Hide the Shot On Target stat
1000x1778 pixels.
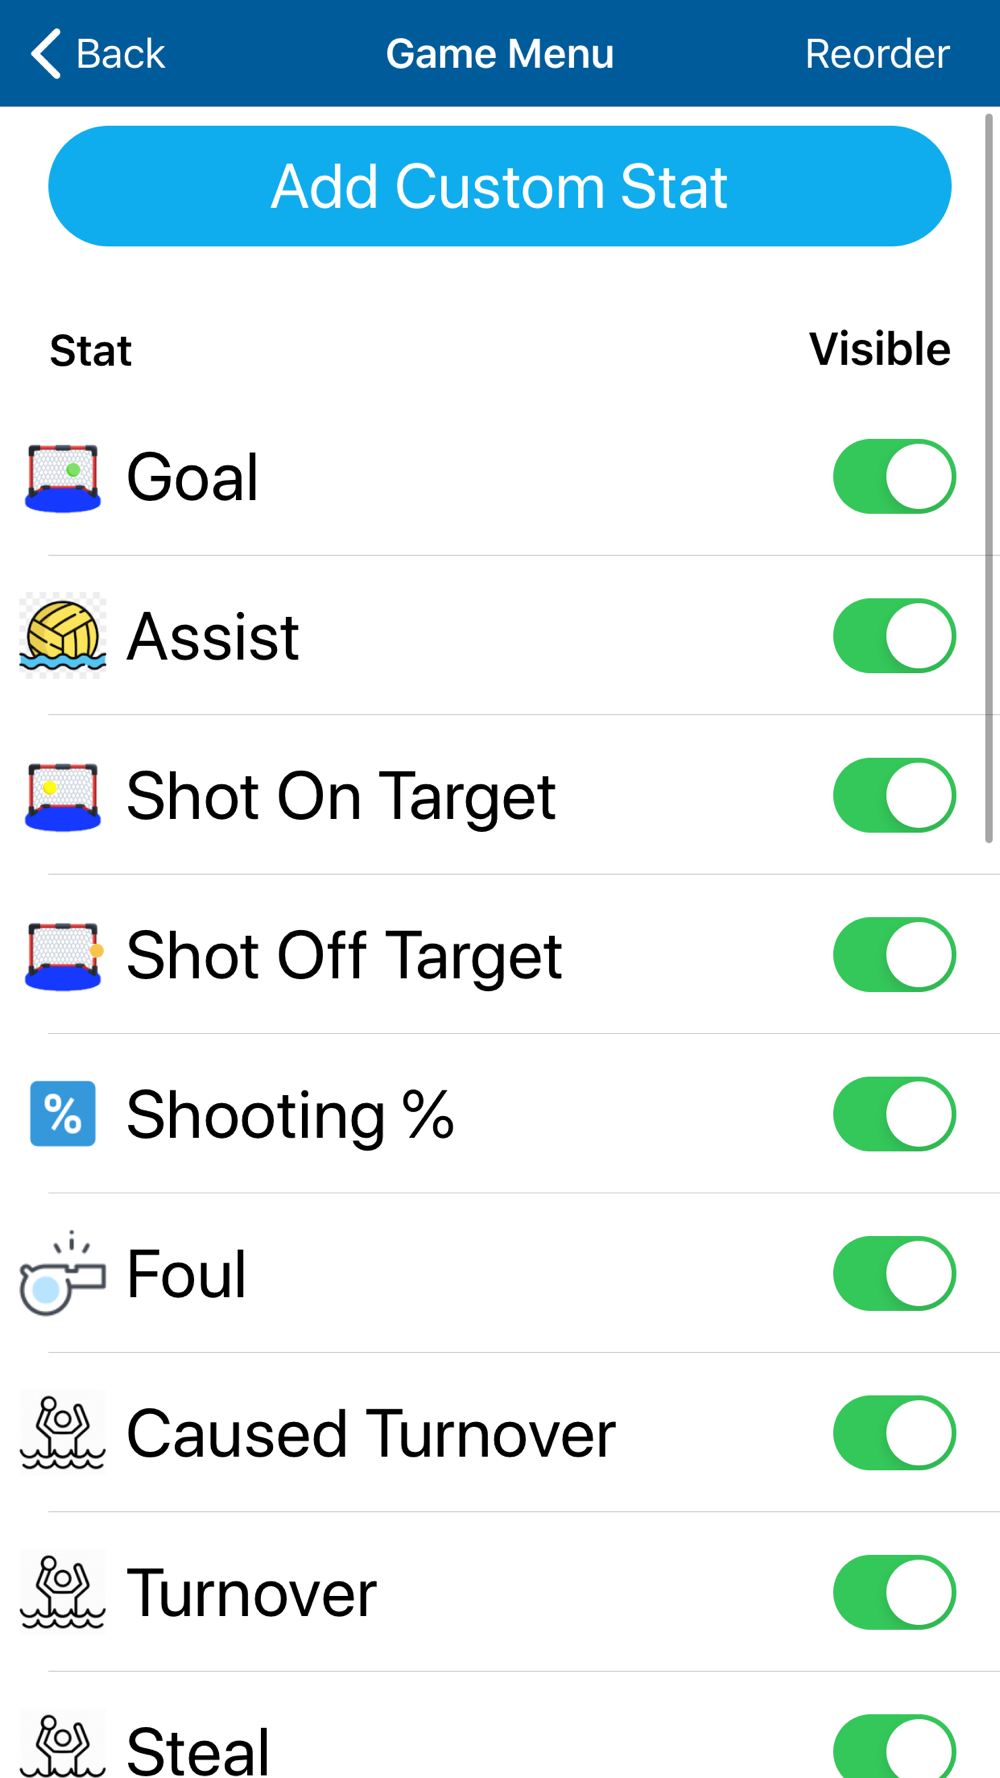(894, 796)
